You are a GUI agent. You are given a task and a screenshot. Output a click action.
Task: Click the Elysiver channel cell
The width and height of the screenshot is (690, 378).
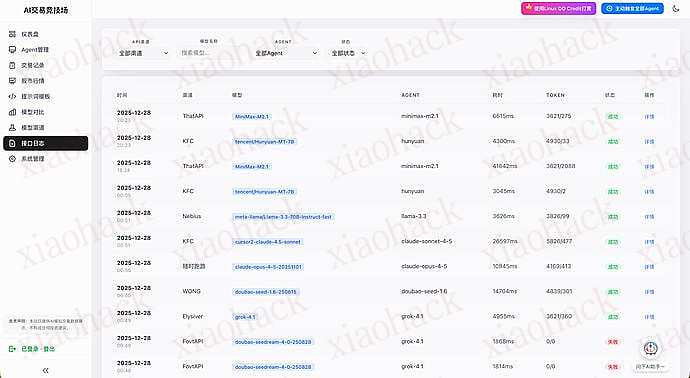tap(193, 316)
